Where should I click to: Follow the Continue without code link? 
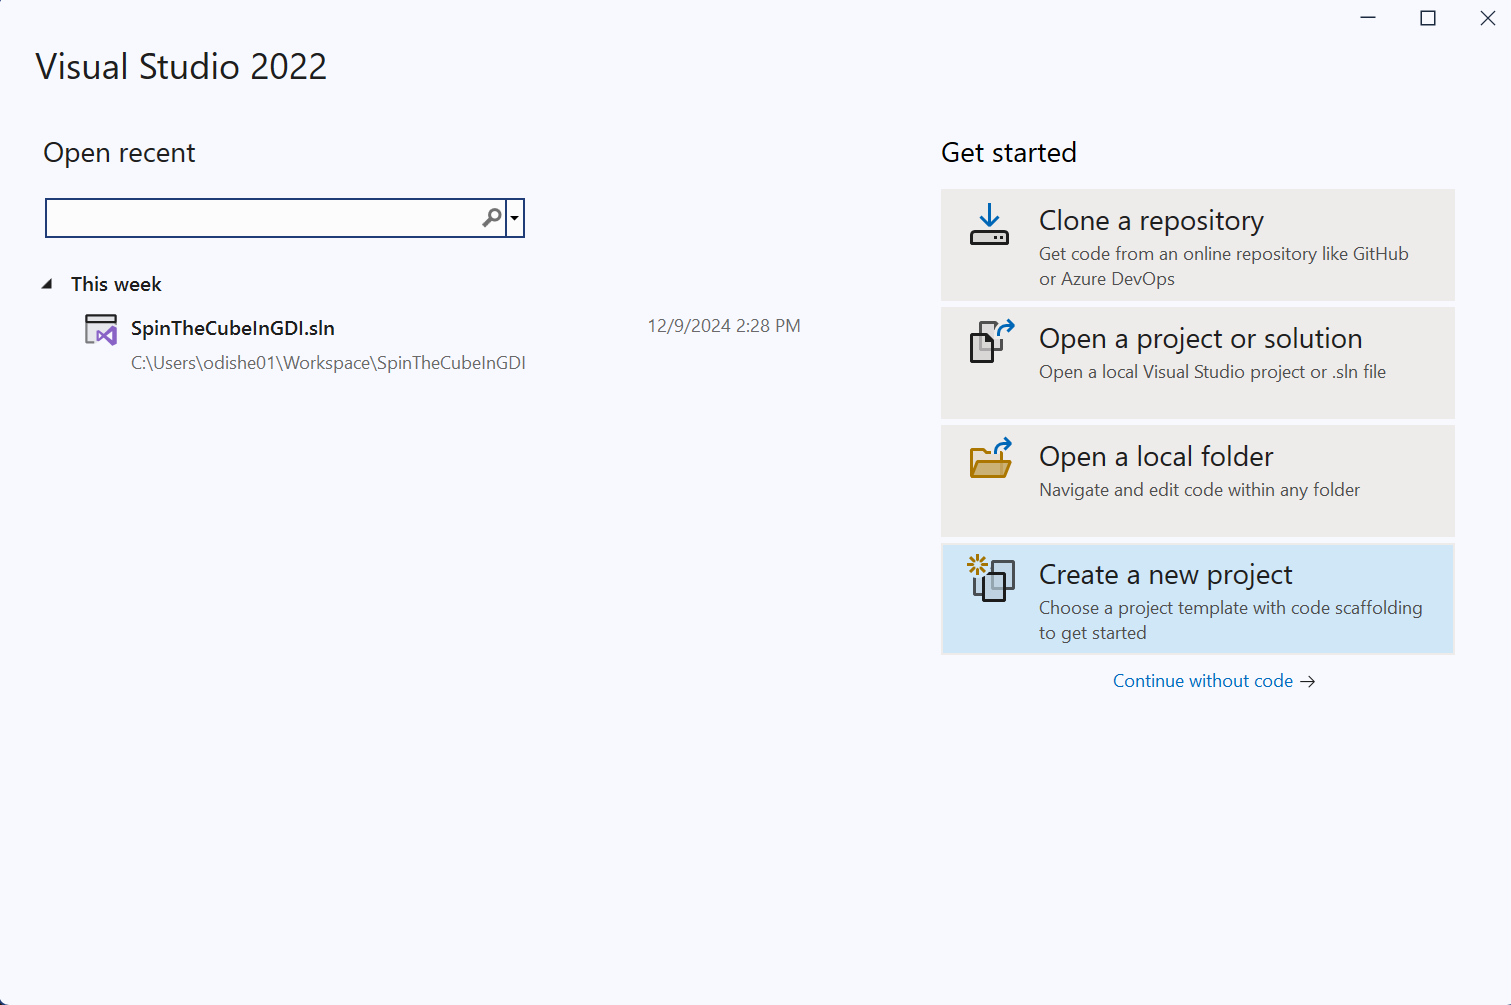click(1214, 681)
